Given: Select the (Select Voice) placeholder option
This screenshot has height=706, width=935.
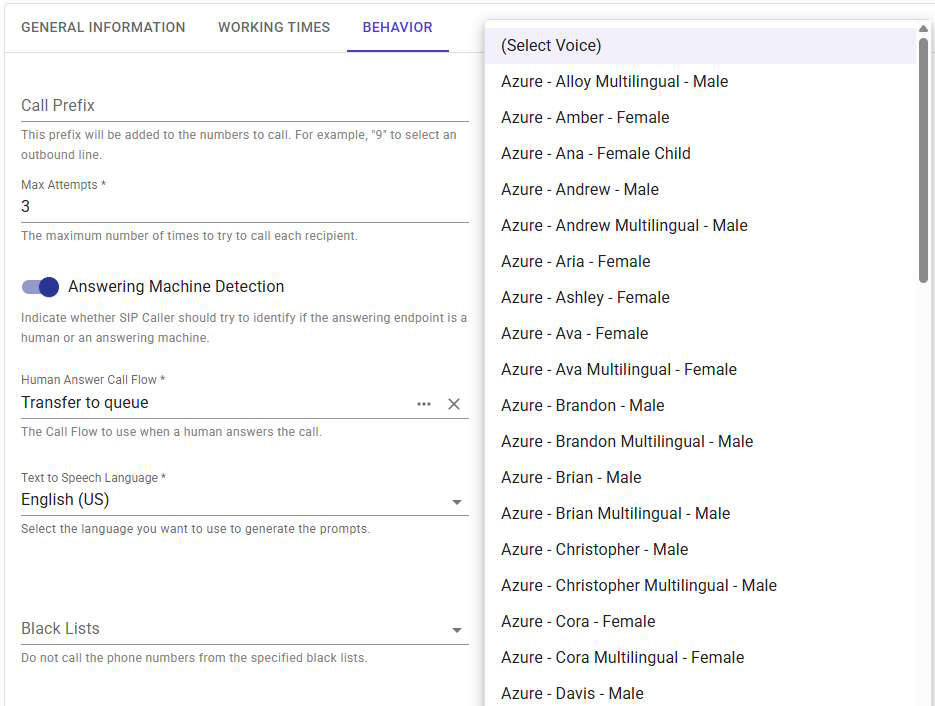Looking at the screenshot, I should [x=551, y=46].
